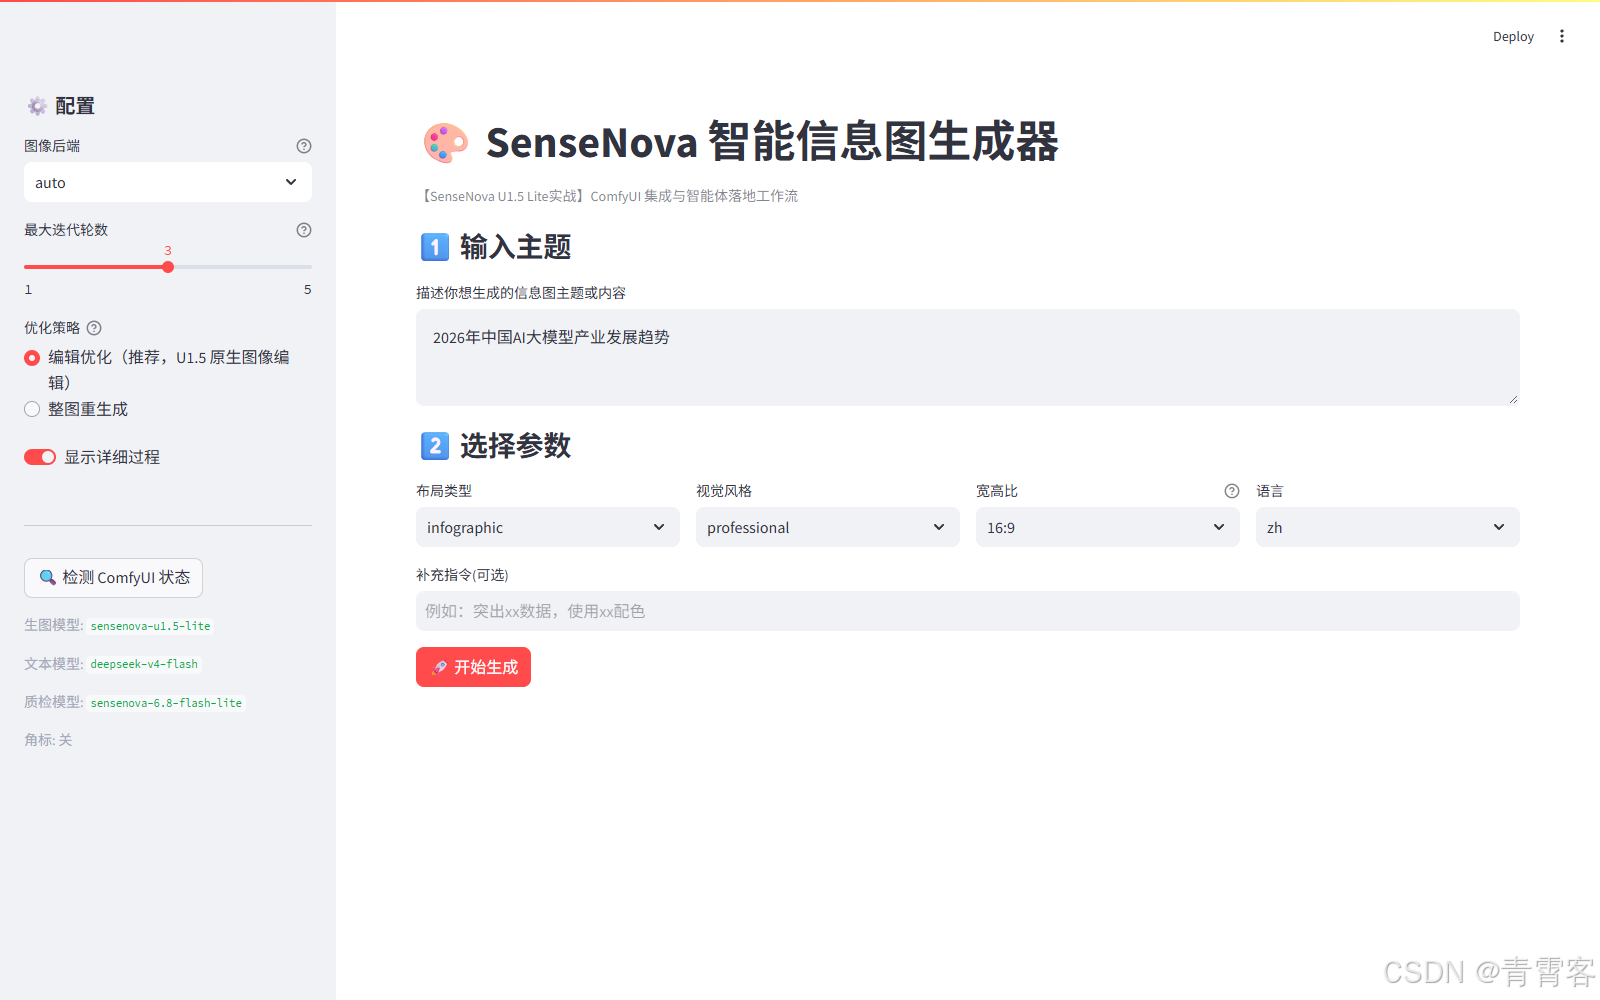Click the sensenova-u1.5-lite model tag
This screenshot has width=1600, height=1000.
(x=151, y=626)
